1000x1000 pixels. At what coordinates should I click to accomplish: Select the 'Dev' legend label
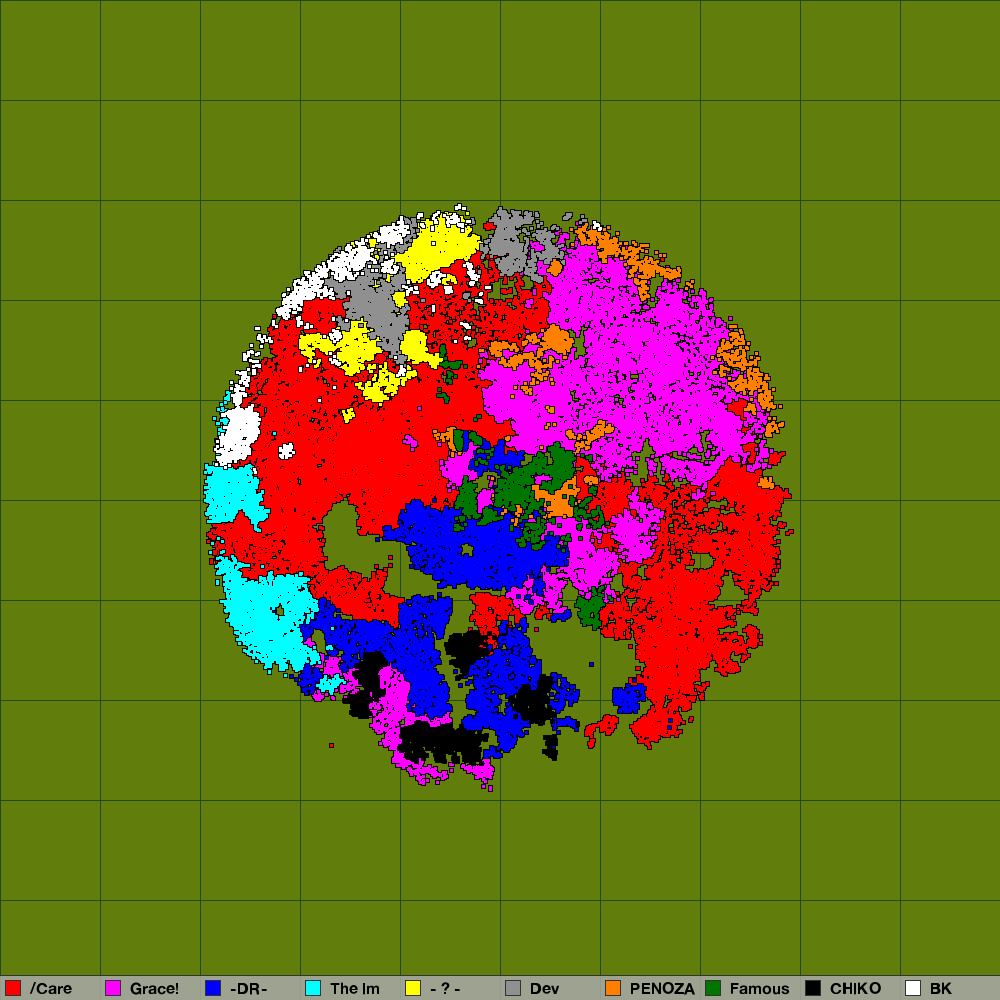(x=545, y=989)
